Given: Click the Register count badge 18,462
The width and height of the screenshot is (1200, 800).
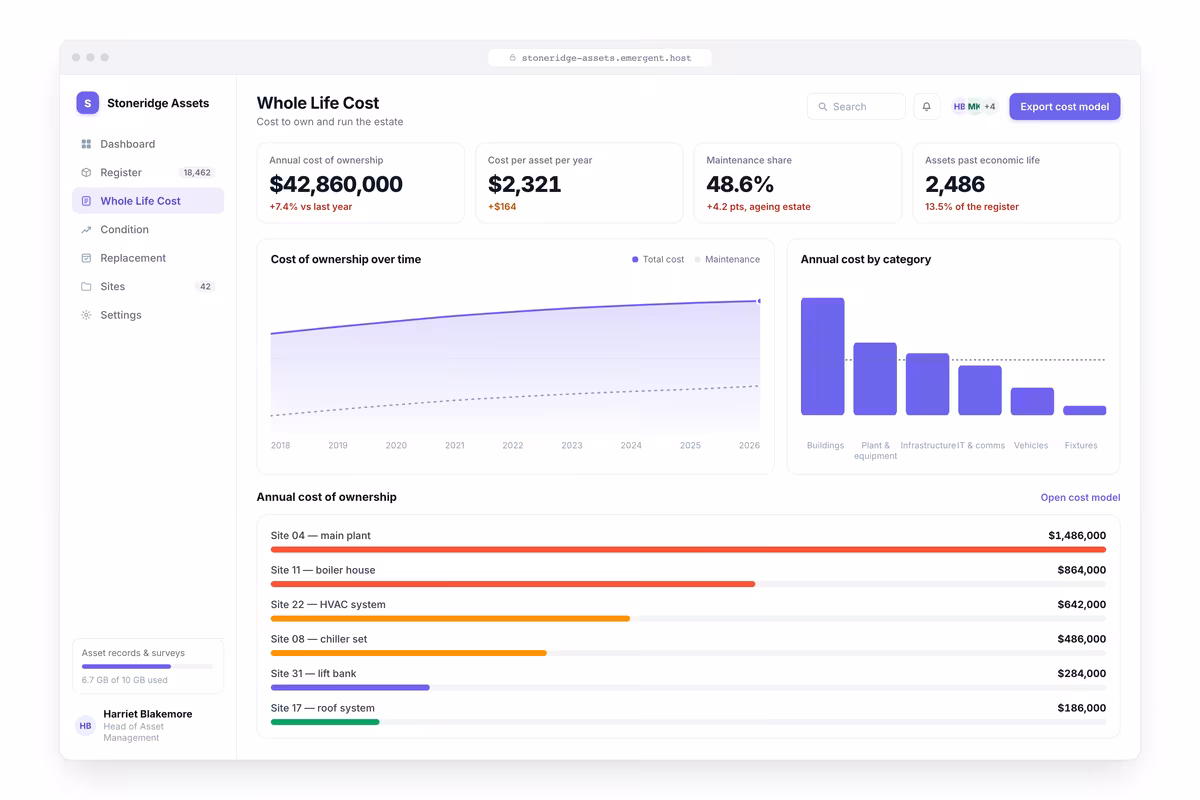Looking at the screenshot, I should coord(197,172).
